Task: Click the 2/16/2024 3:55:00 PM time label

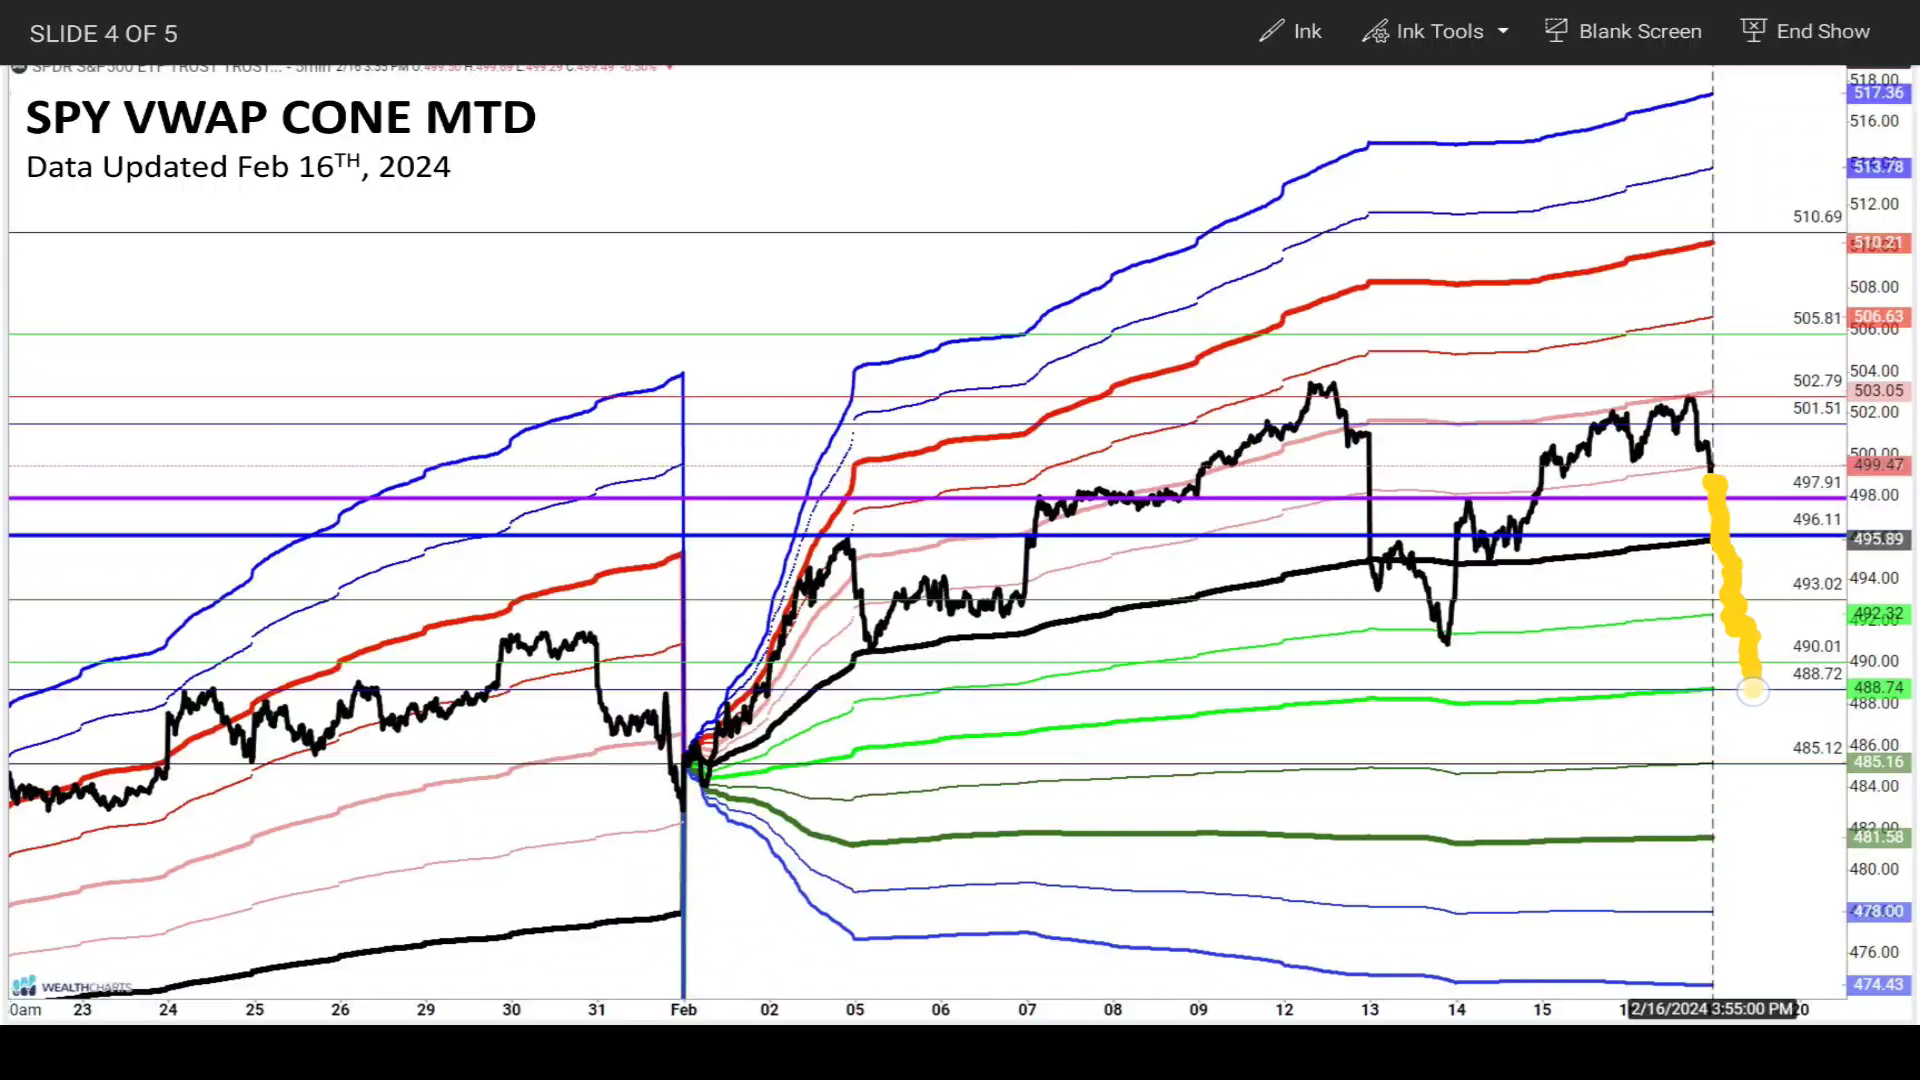Action: tap(1712, 1009)
